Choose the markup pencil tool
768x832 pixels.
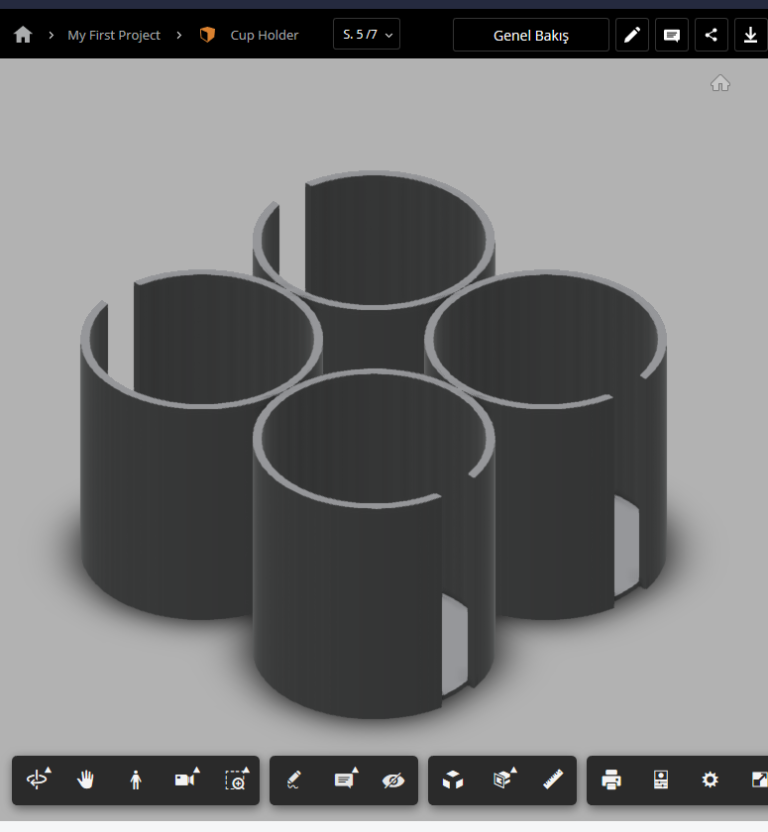point(294,780)
